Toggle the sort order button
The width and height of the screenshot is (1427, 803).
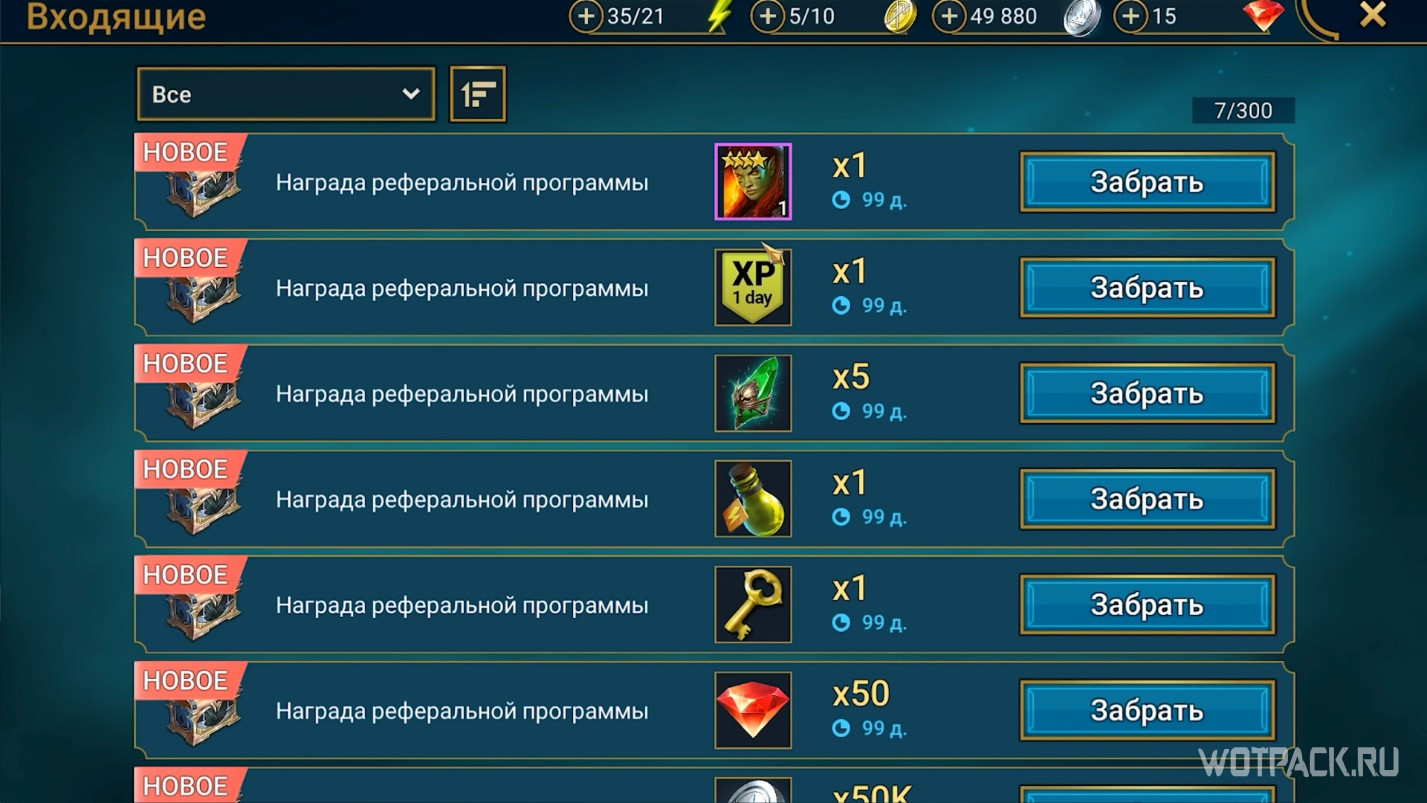click(478, 94)
